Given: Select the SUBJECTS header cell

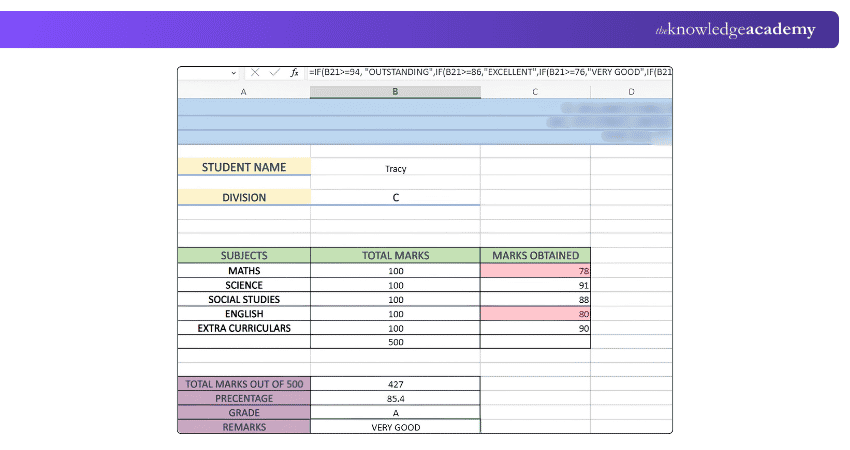Looking at the screenshot, I should point(244,255).
